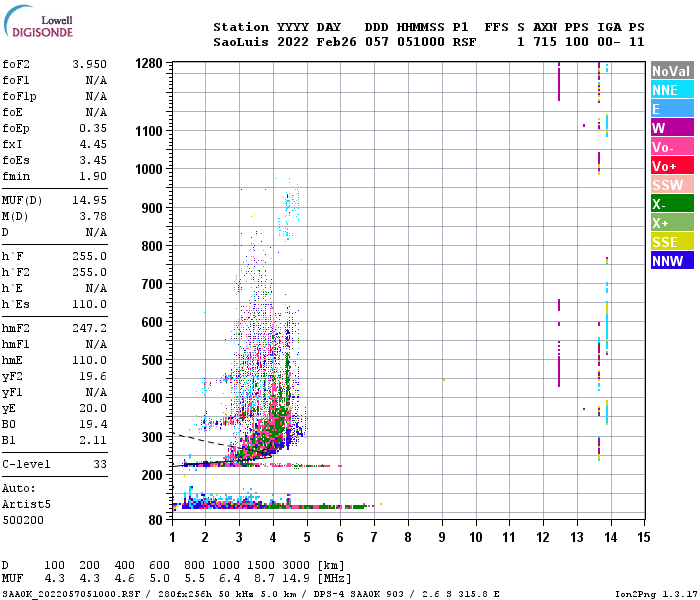Image resolution: width=700 pixels, height=600 pixels.
Task: Click the SAA0K_2022057051000.RSF filename
Action: tap(71, 594)
